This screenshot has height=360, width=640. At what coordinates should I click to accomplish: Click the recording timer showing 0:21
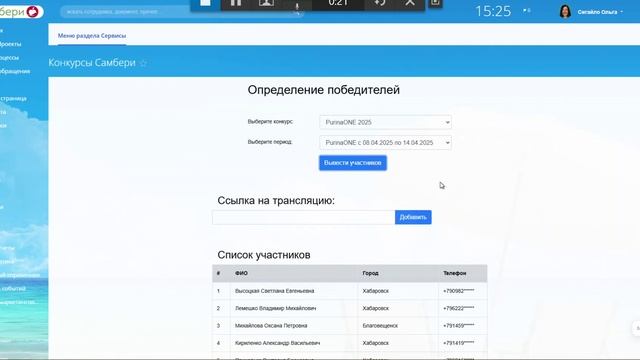338,3
